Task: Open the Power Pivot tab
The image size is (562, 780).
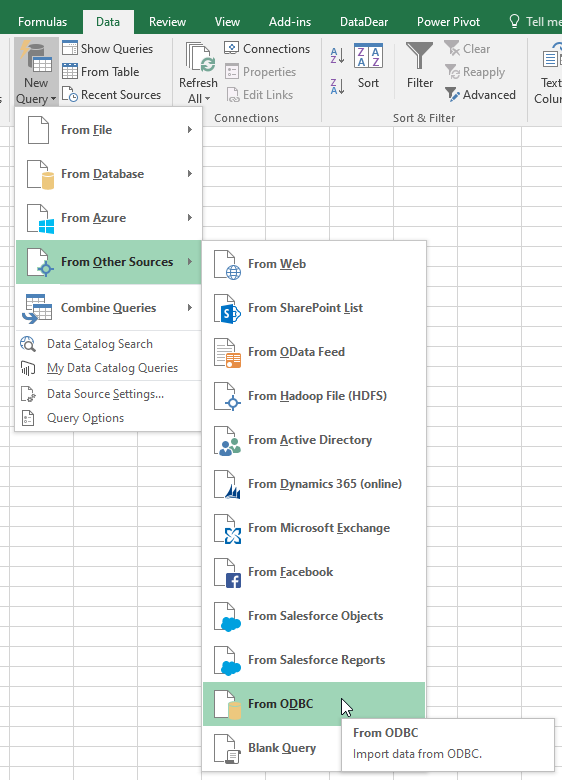Action: 449,22
